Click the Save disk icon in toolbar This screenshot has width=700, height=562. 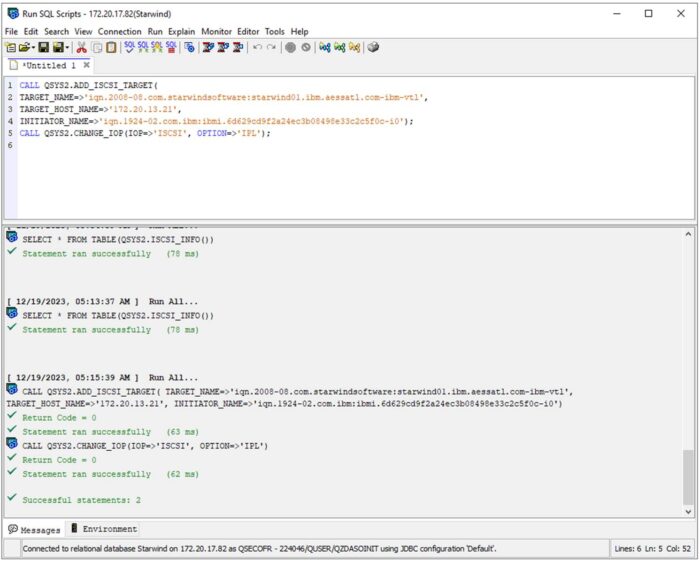43,47
